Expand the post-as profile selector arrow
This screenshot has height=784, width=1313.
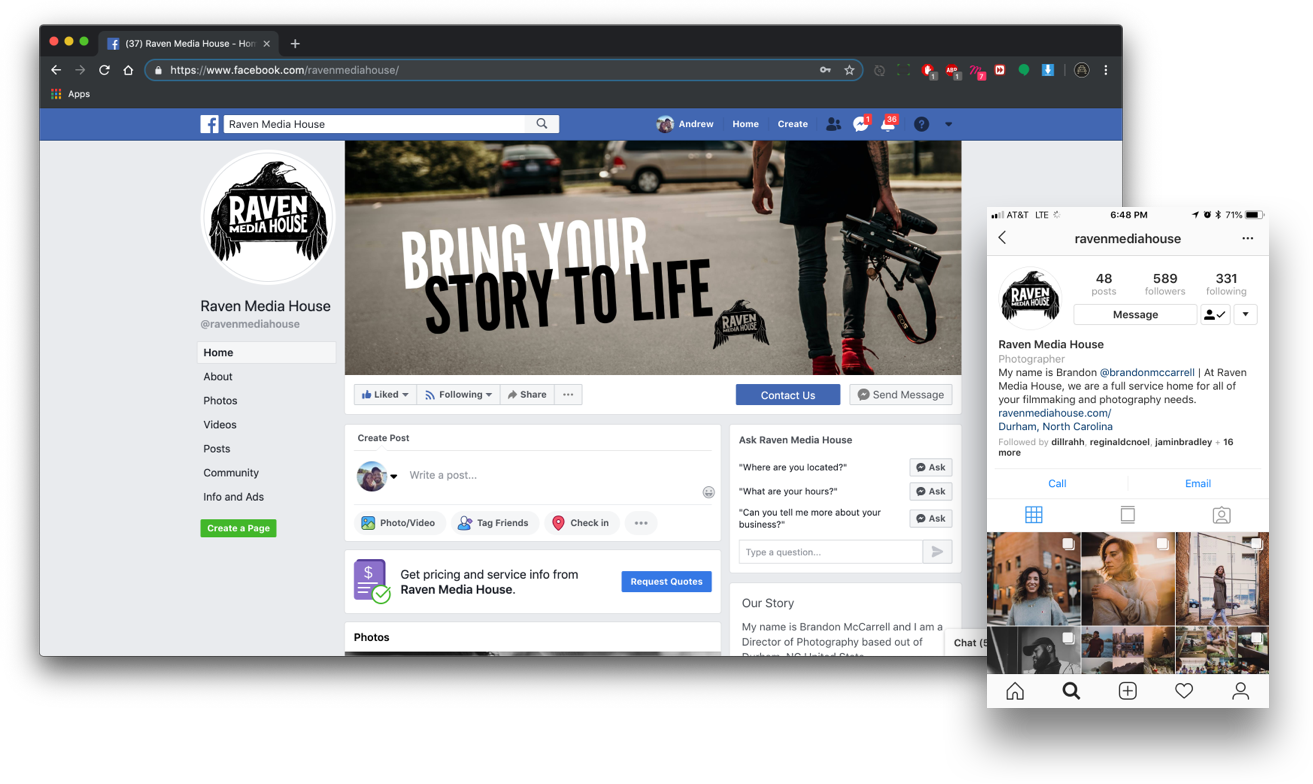click(394, 477)
